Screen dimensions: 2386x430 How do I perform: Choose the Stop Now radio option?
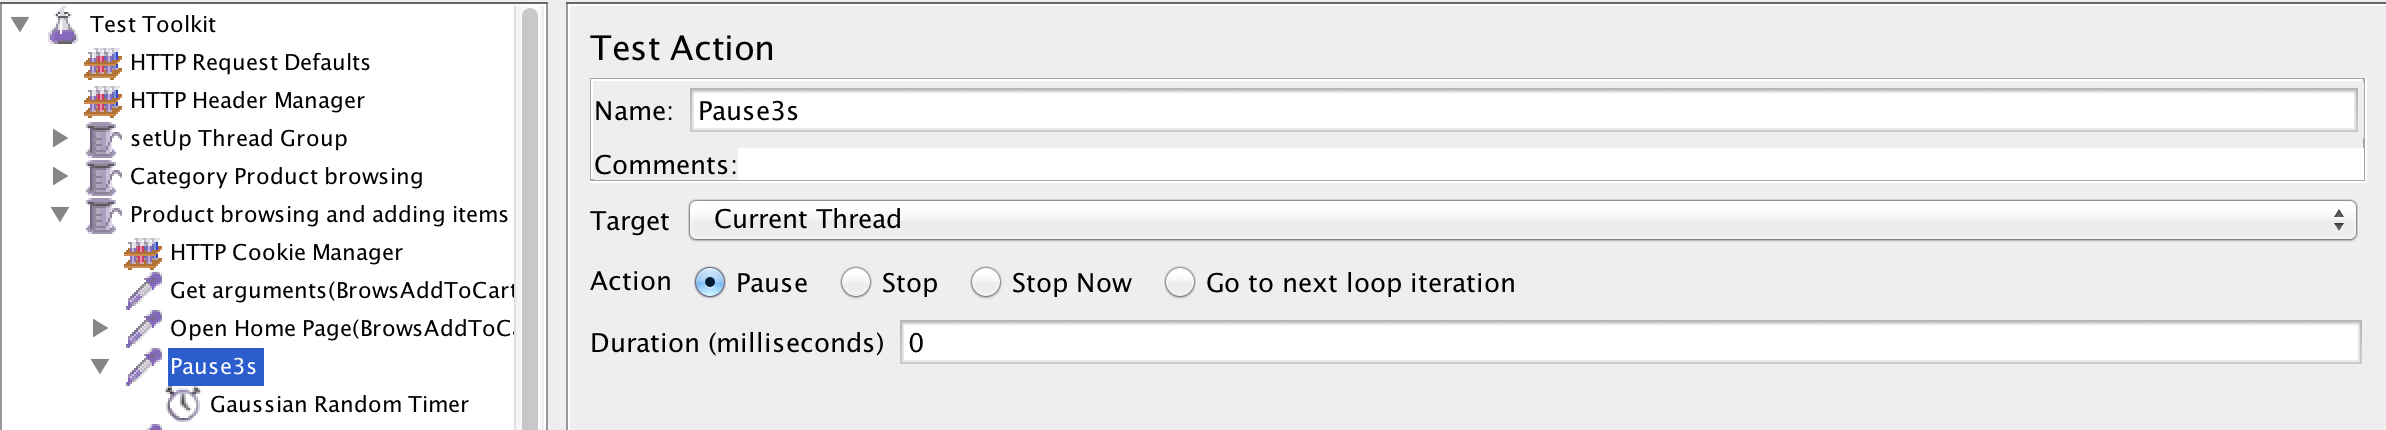(986, 283)
